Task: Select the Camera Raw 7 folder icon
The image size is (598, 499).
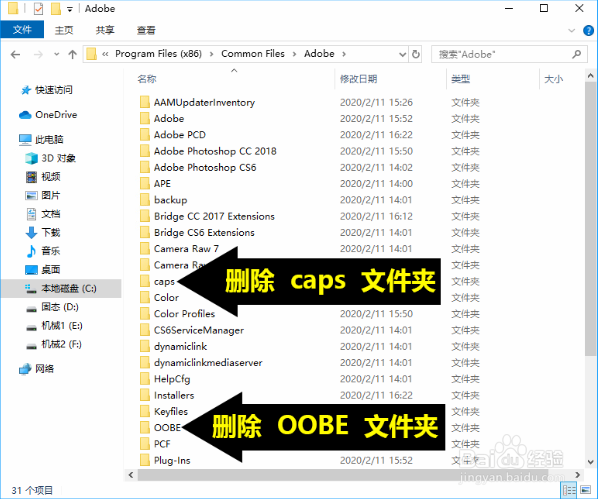Action: click(x=145, y=249)
